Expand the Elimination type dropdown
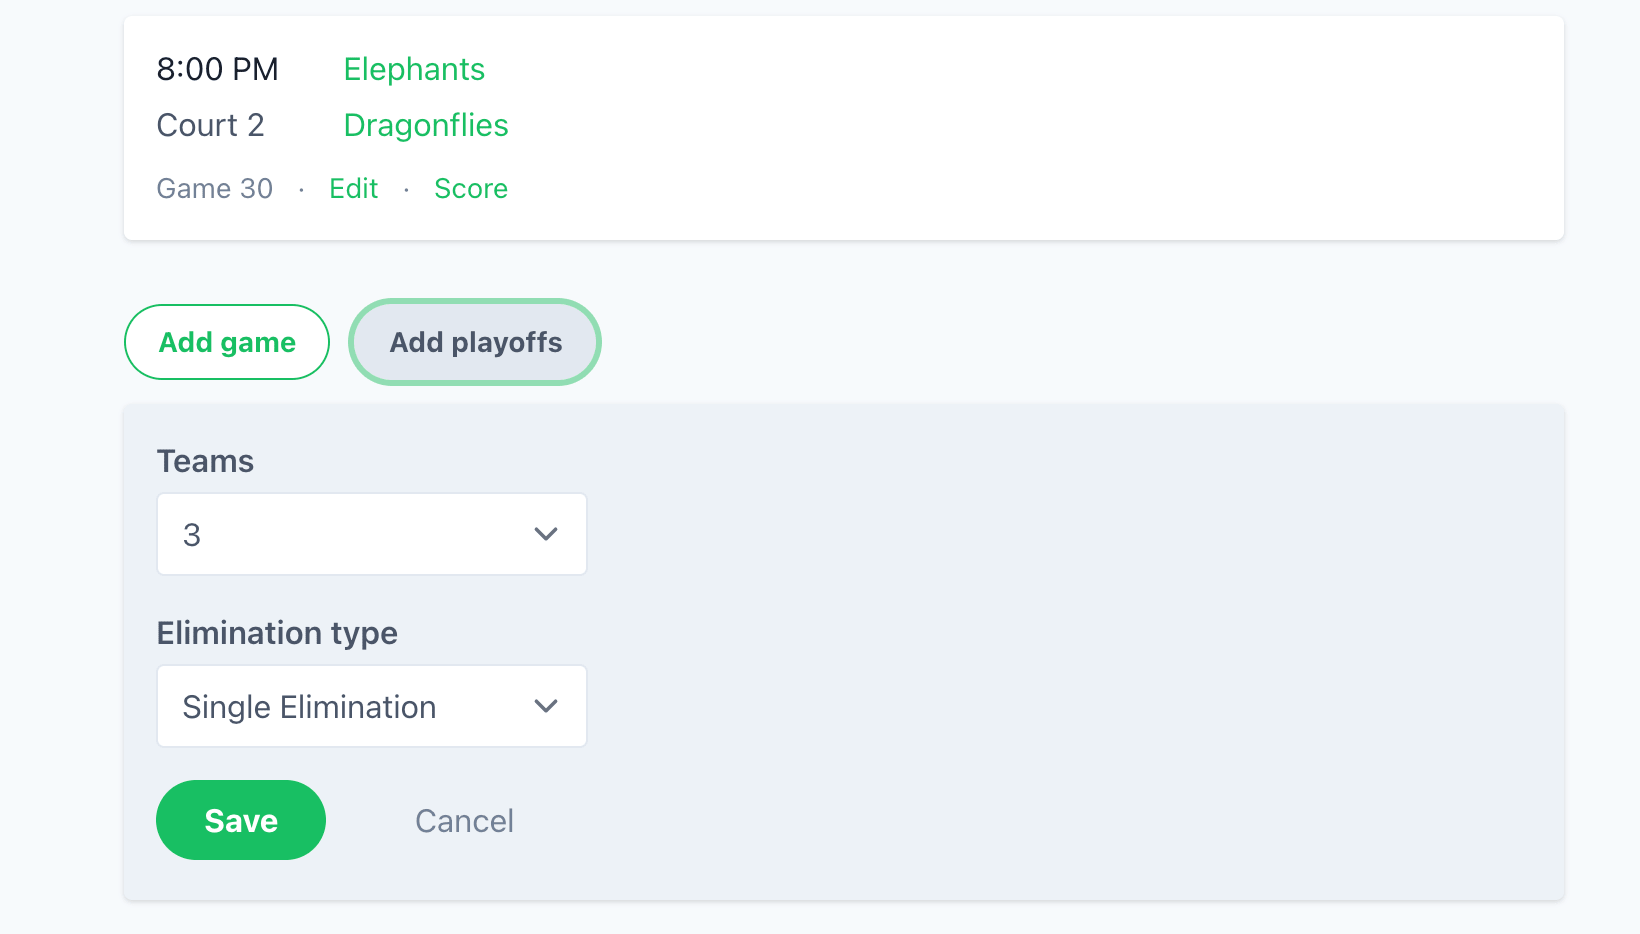Screen dimensions: 1640x934 click(x=370, y=706)
